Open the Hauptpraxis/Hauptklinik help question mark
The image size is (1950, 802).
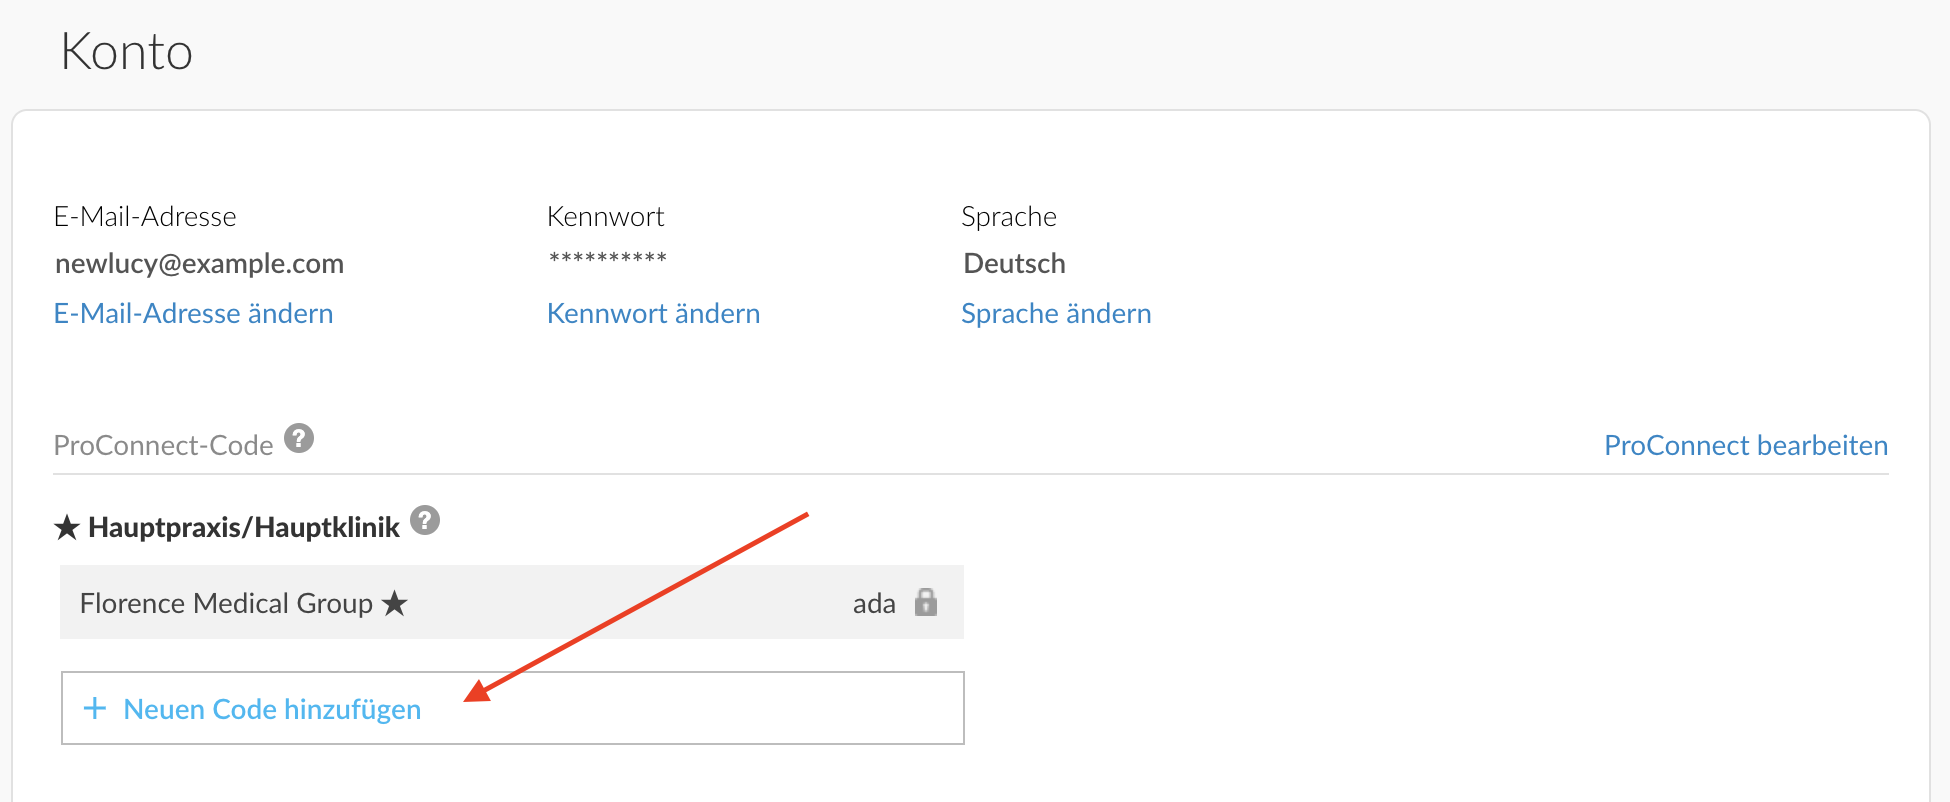pyautogui.click(x=425, y=520)
